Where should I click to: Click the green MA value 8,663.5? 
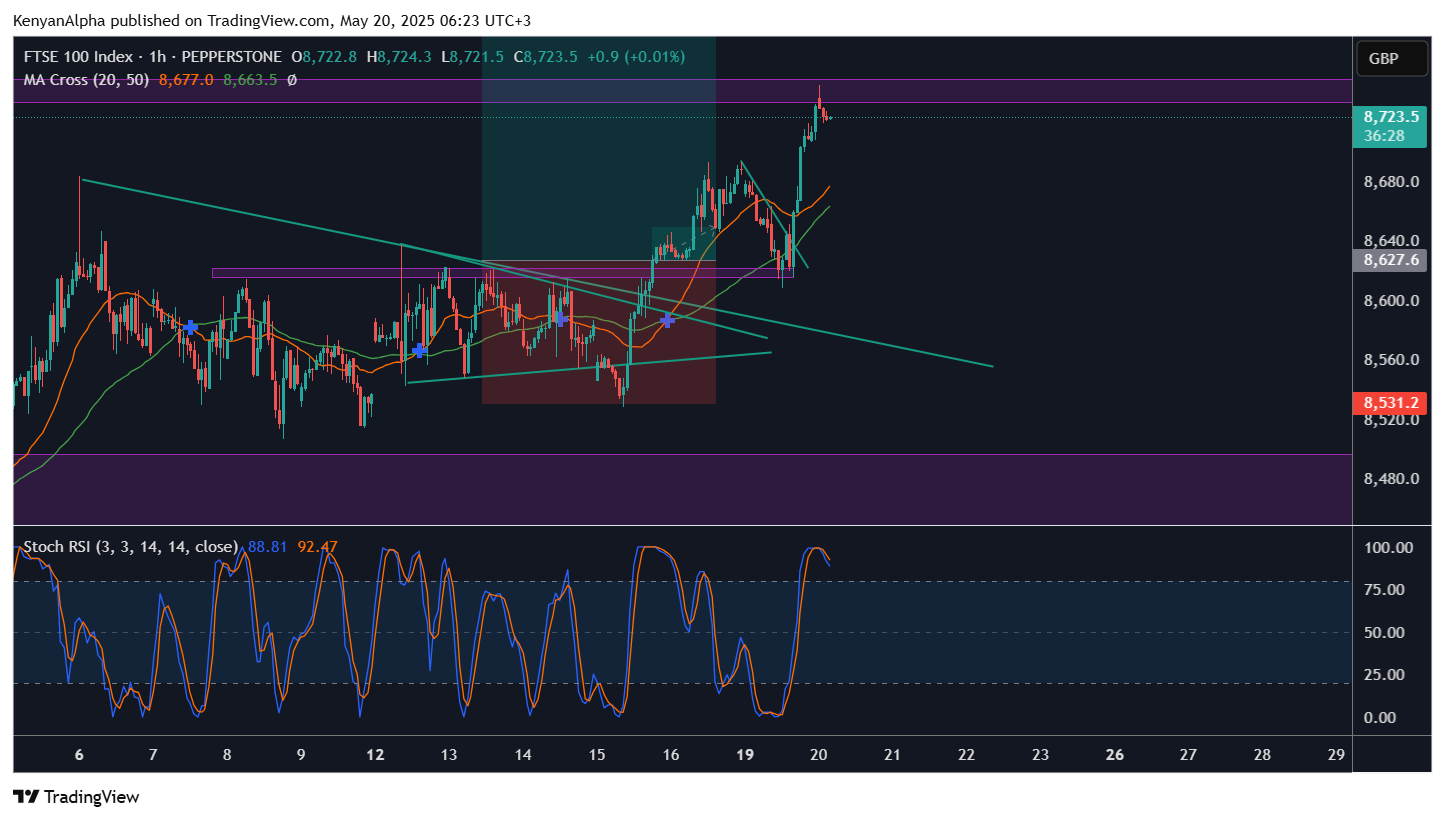[250, 80]
